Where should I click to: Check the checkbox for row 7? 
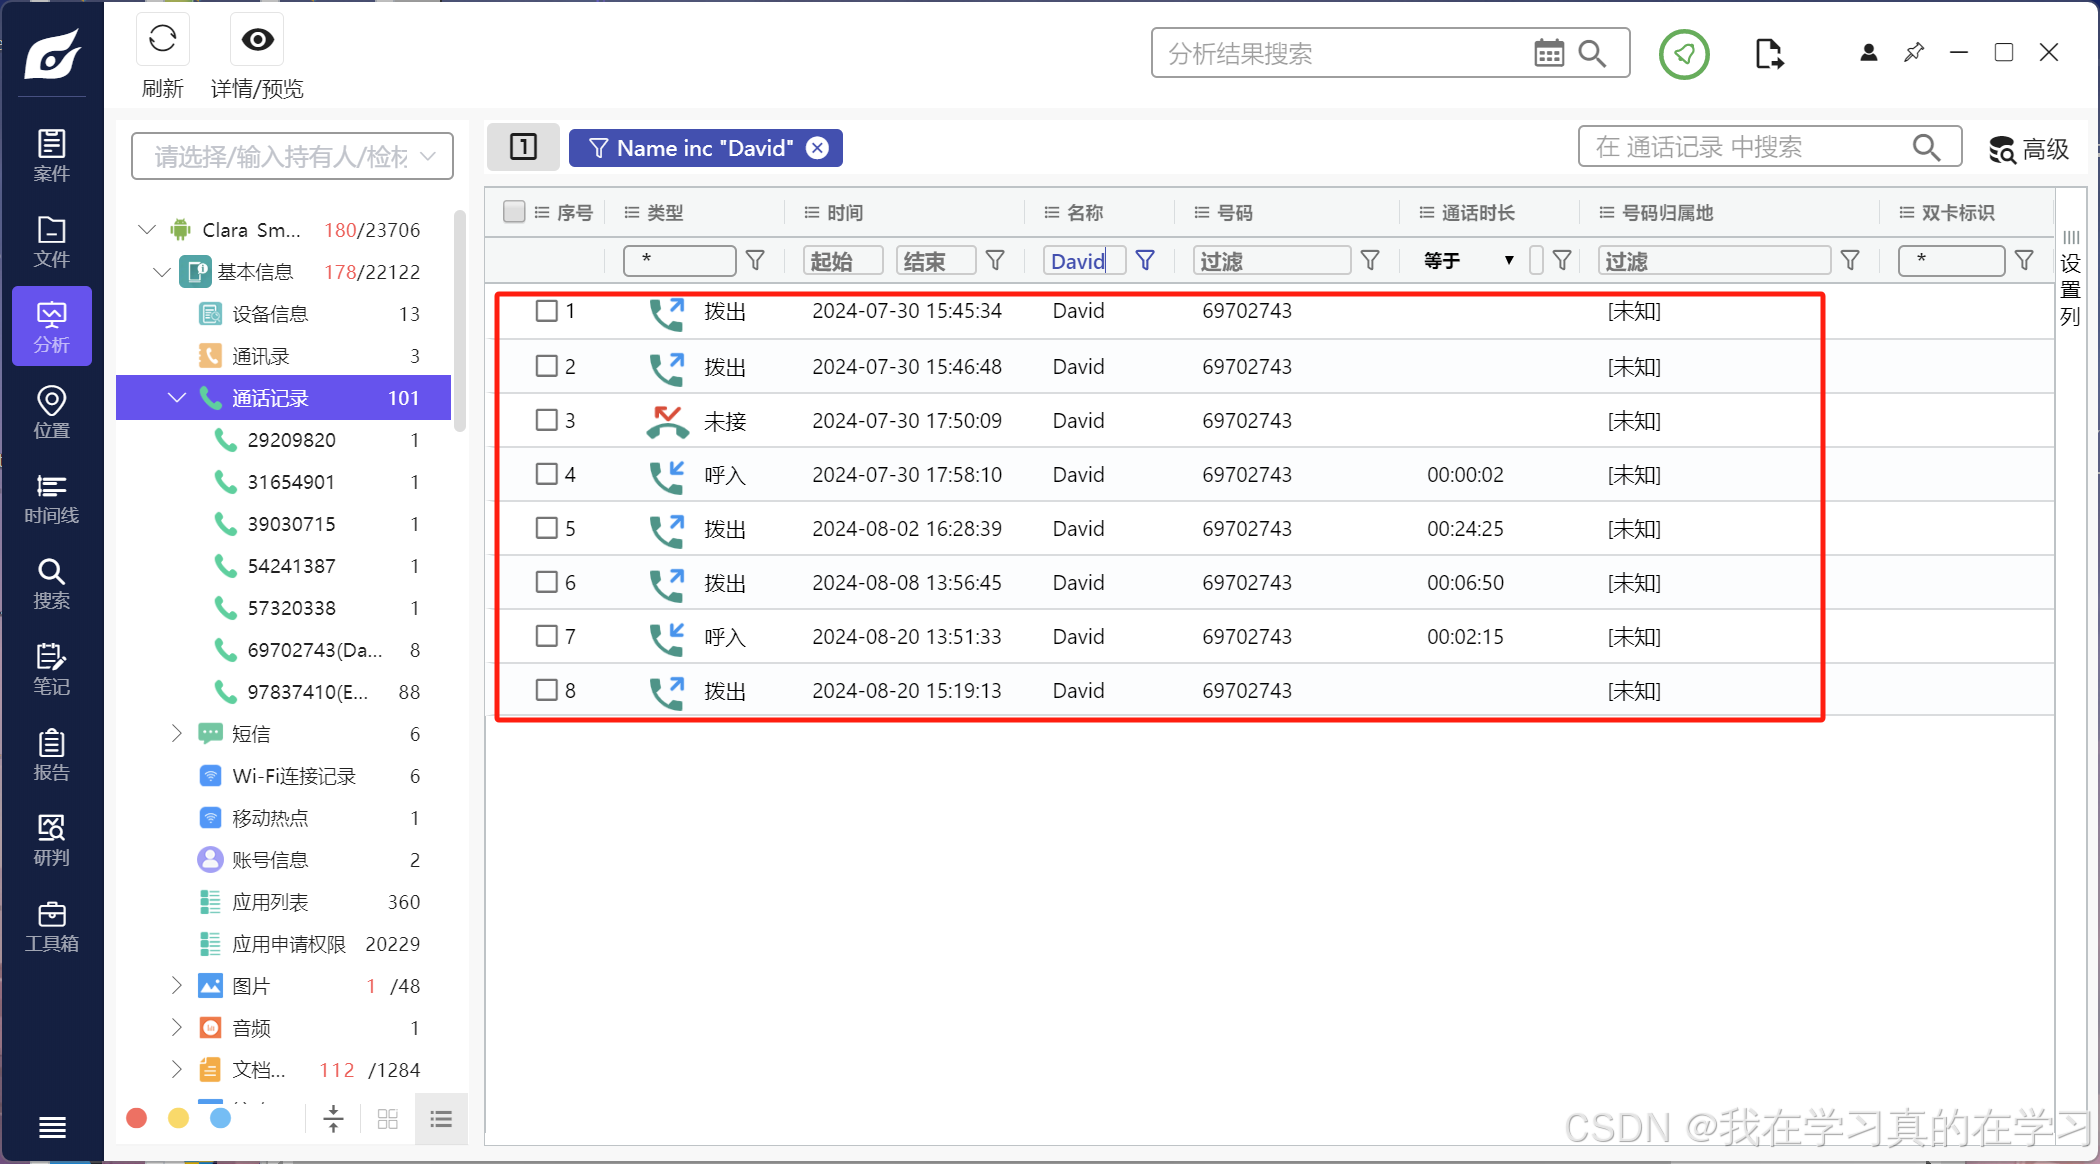(x=546, y=636)
